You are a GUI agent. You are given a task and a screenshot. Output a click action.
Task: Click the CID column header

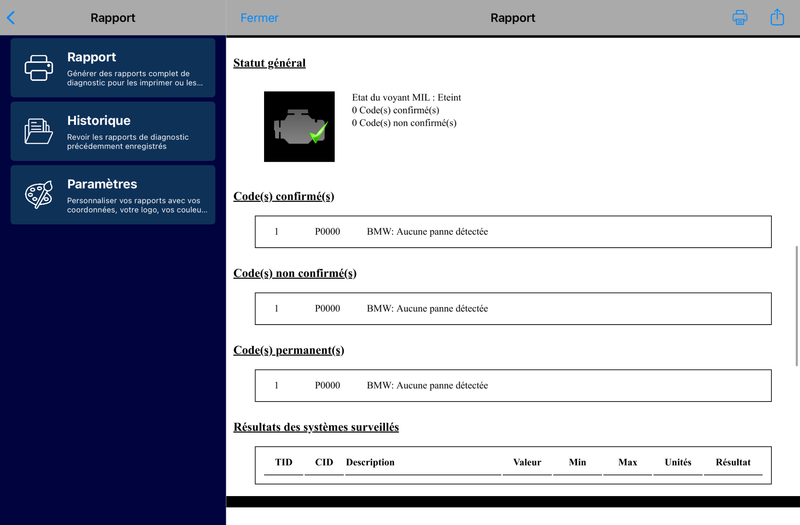324,462
